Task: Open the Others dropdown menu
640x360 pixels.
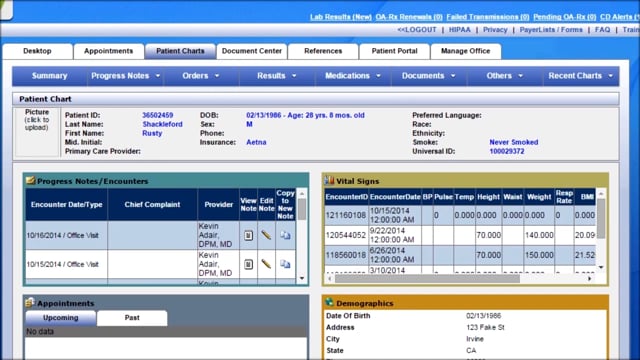Action: pyautogui.click(x=504, y=76)
